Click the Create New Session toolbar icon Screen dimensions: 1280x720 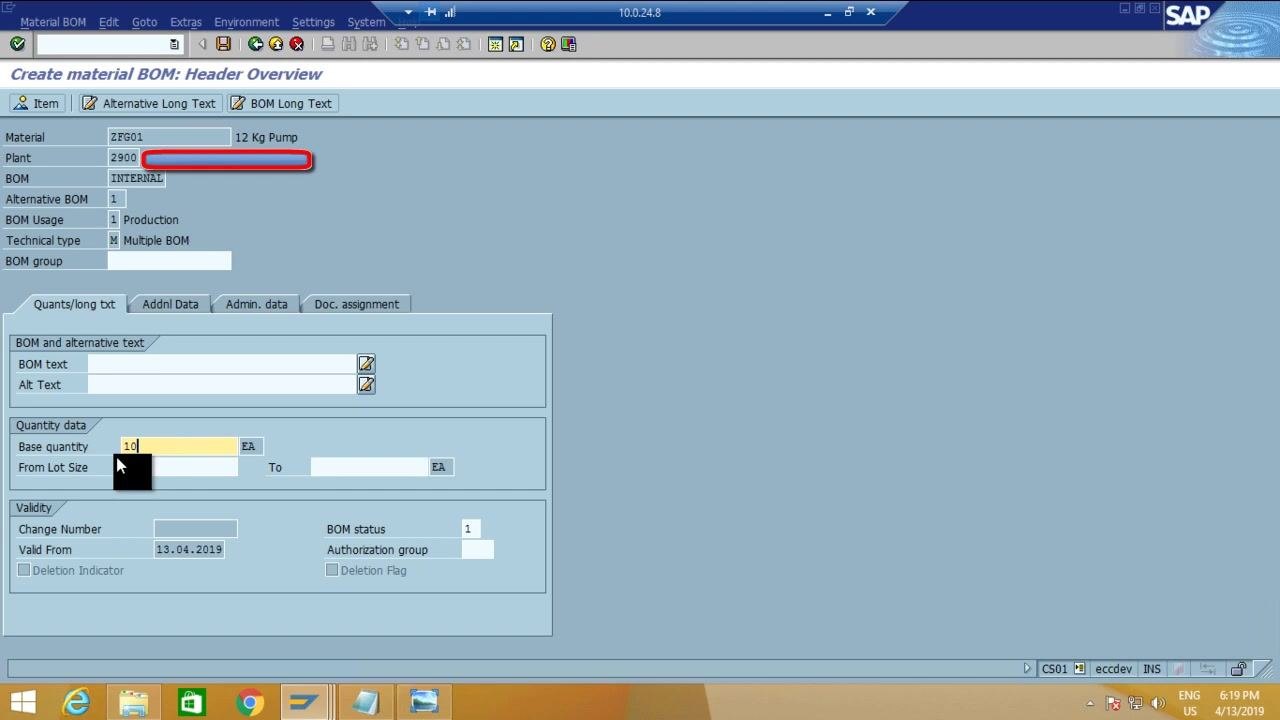point(495,44)
